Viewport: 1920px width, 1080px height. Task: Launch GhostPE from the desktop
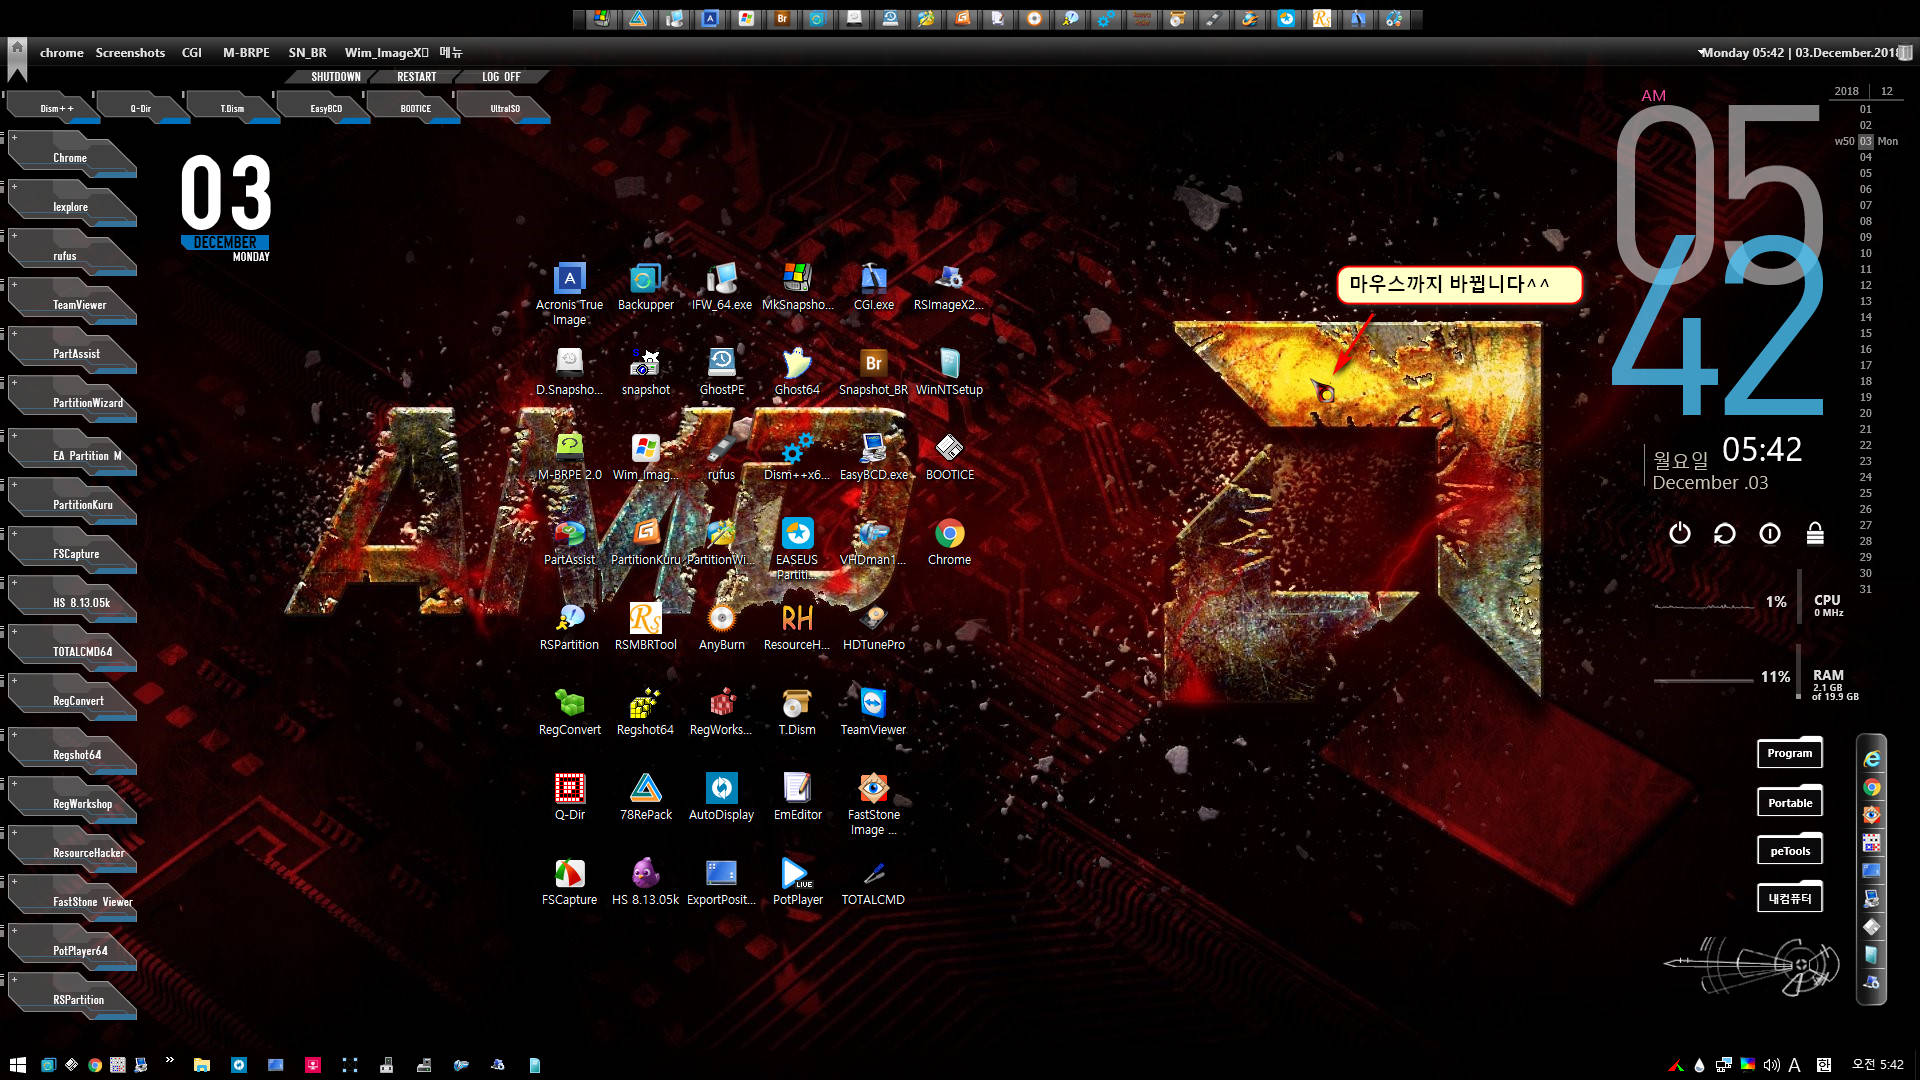tap(721, 372)
